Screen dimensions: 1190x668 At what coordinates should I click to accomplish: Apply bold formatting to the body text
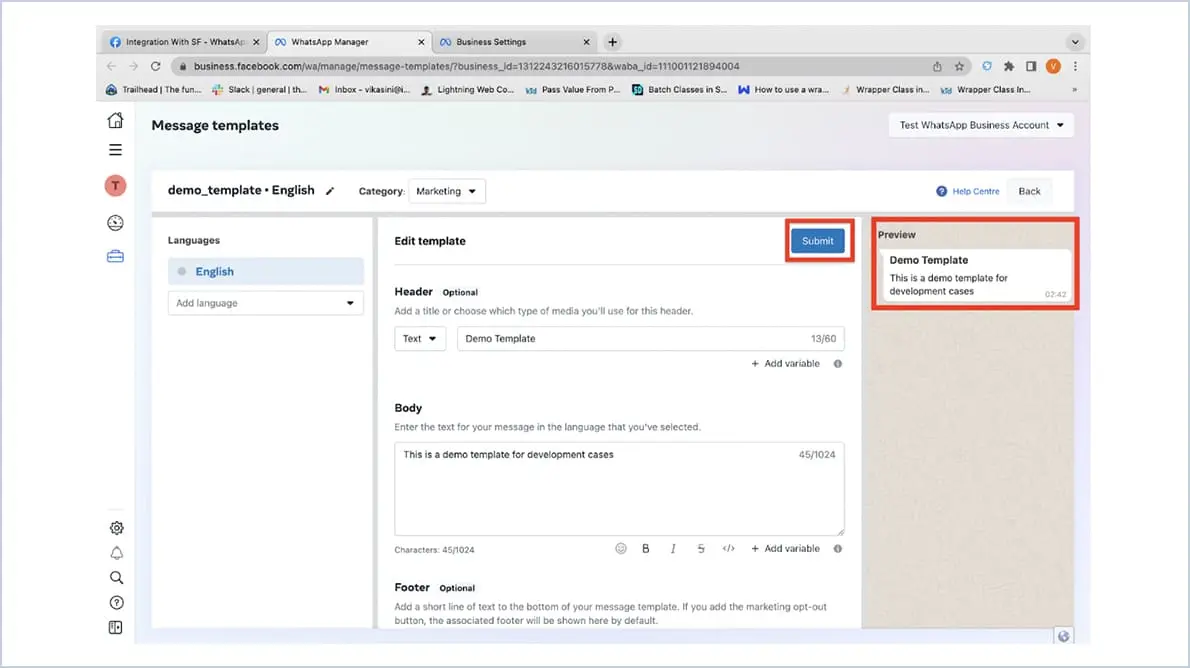pos(646,548)
